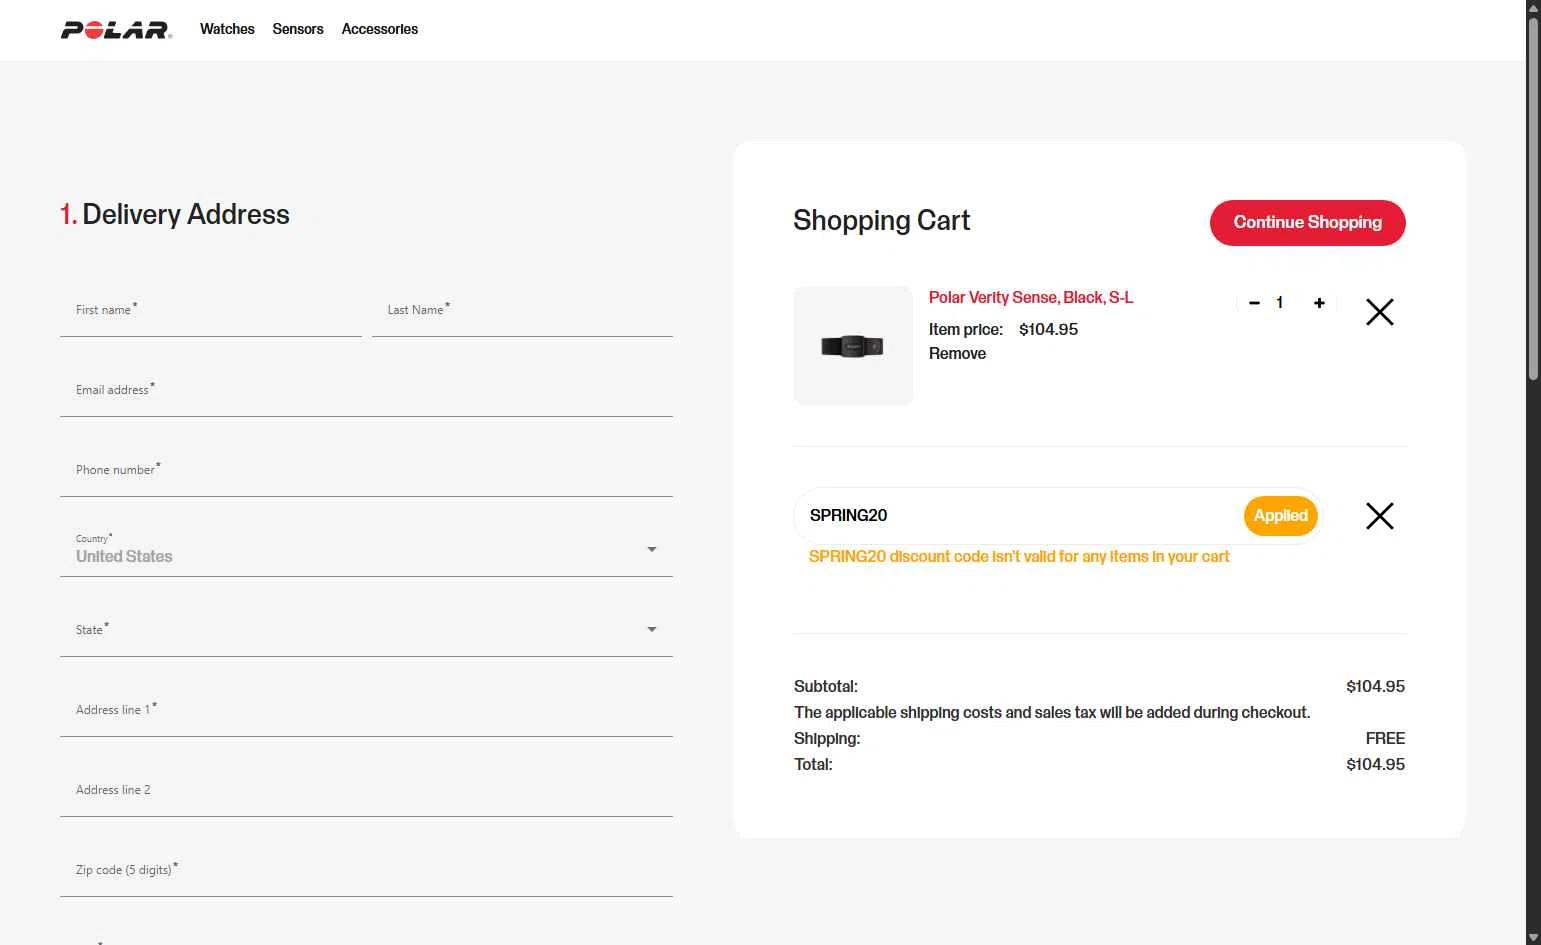
Task: Remove SPRING20 code with X icon
Action: click(1380, 516)
